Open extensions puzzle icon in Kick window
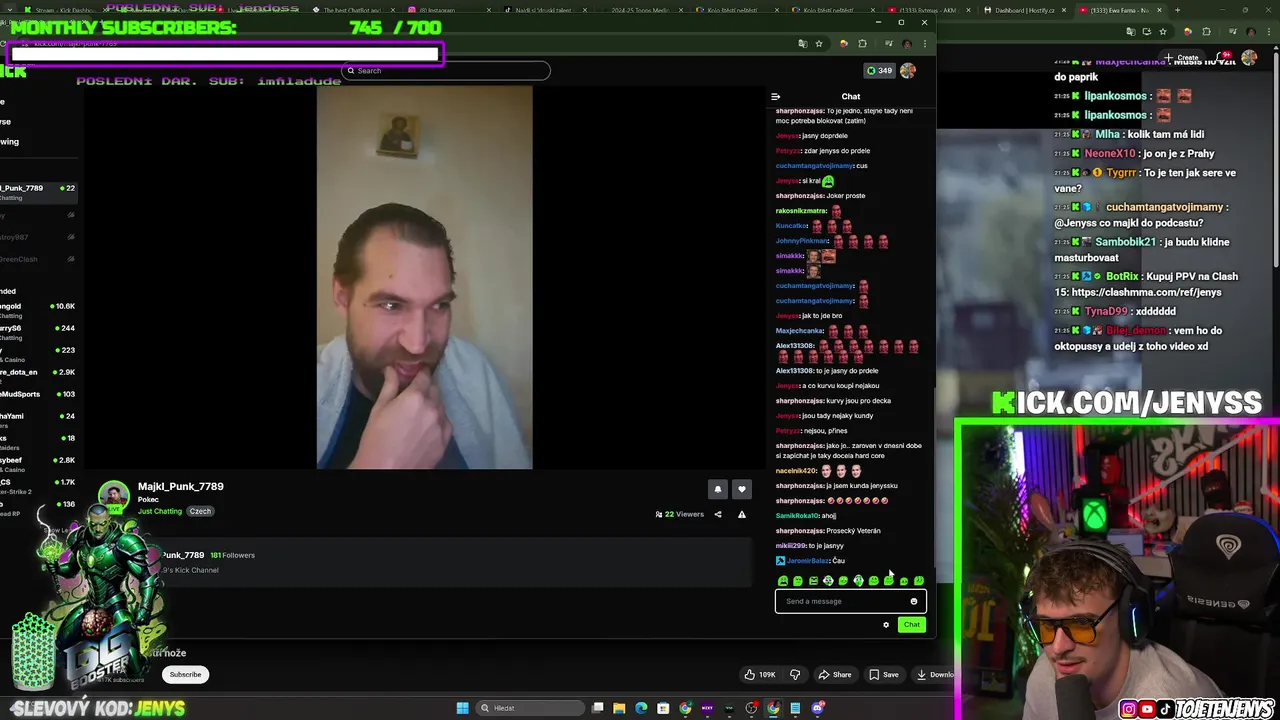The width and height of the screenshot is (1280, 720). tap(862, 44)
